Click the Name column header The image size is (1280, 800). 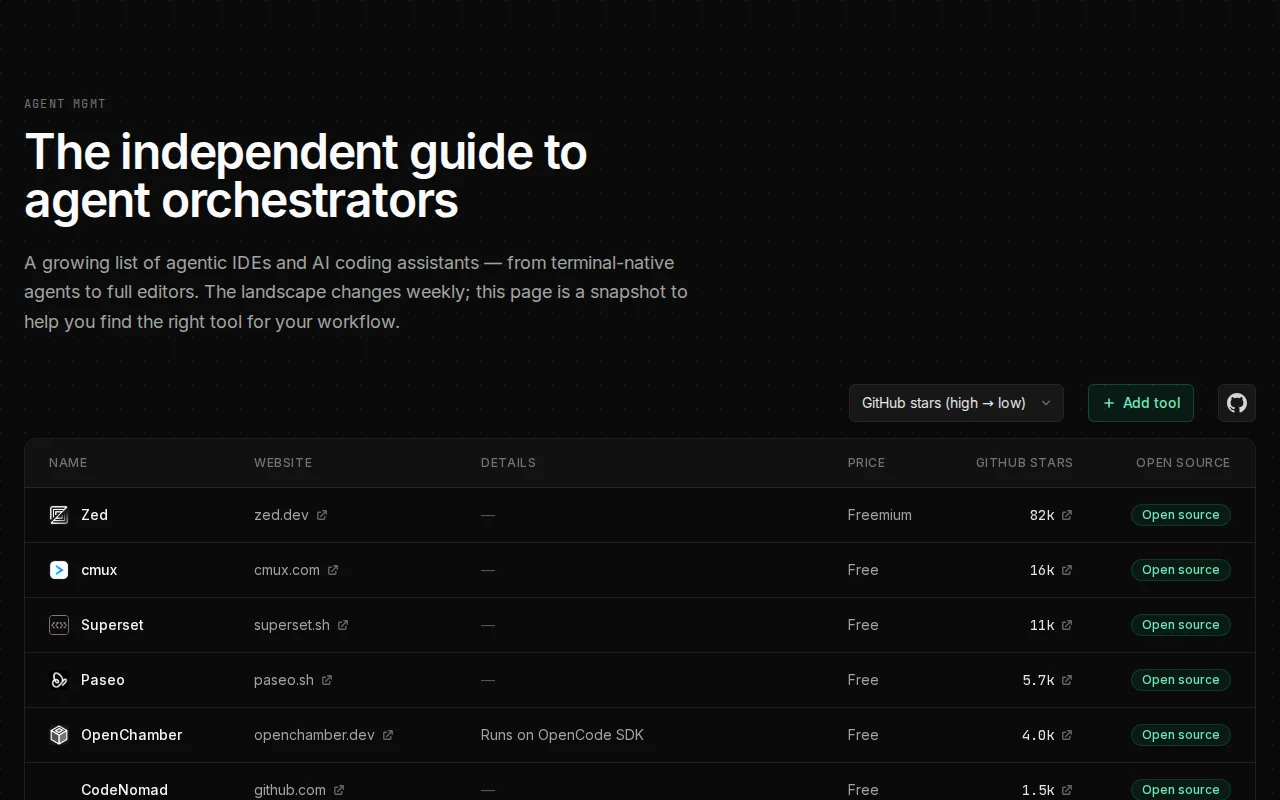68,463
